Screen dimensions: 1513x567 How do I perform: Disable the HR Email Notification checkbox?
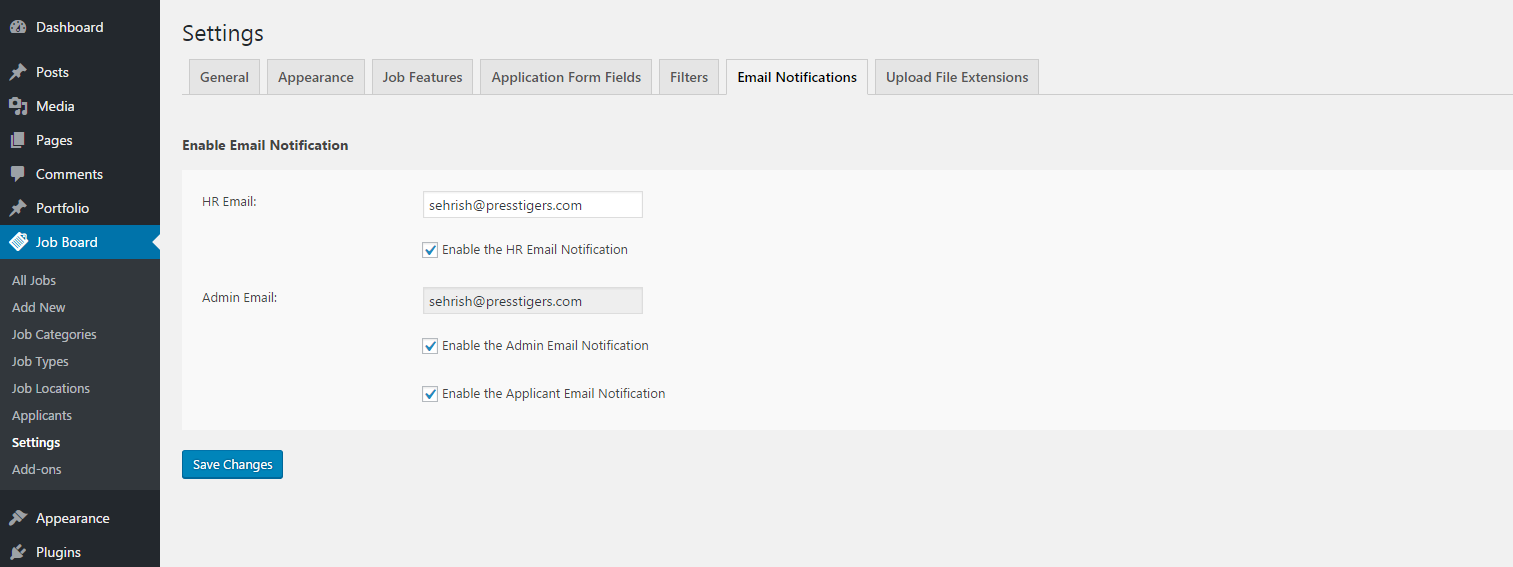click(x=430, y=250)
